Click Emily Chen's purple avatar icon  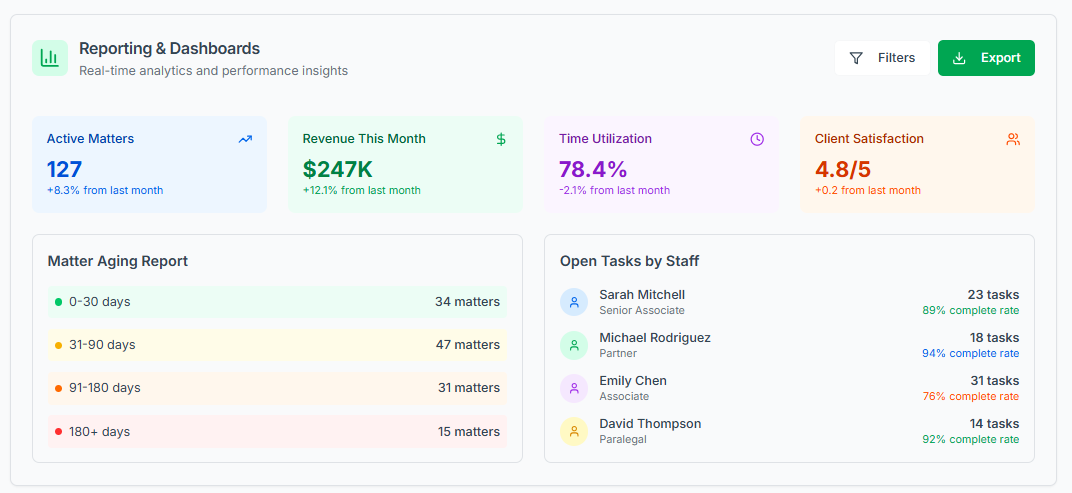pos(574,388)
